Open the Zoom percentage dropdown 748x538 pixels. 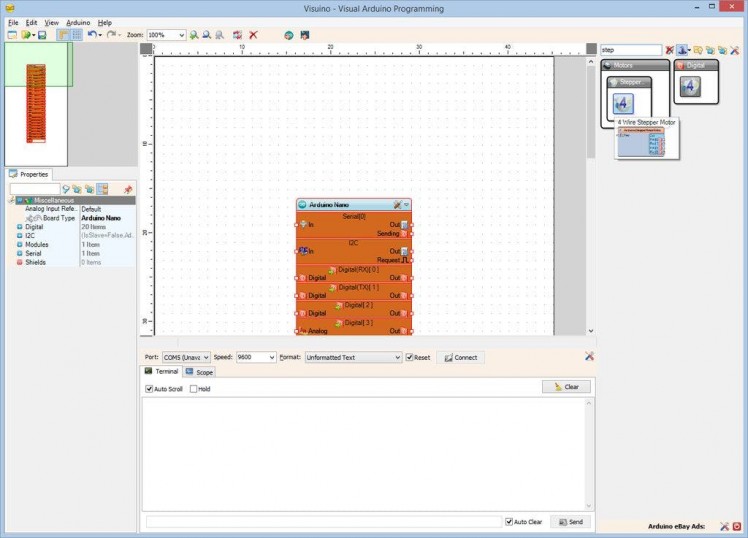coord(181,35)
